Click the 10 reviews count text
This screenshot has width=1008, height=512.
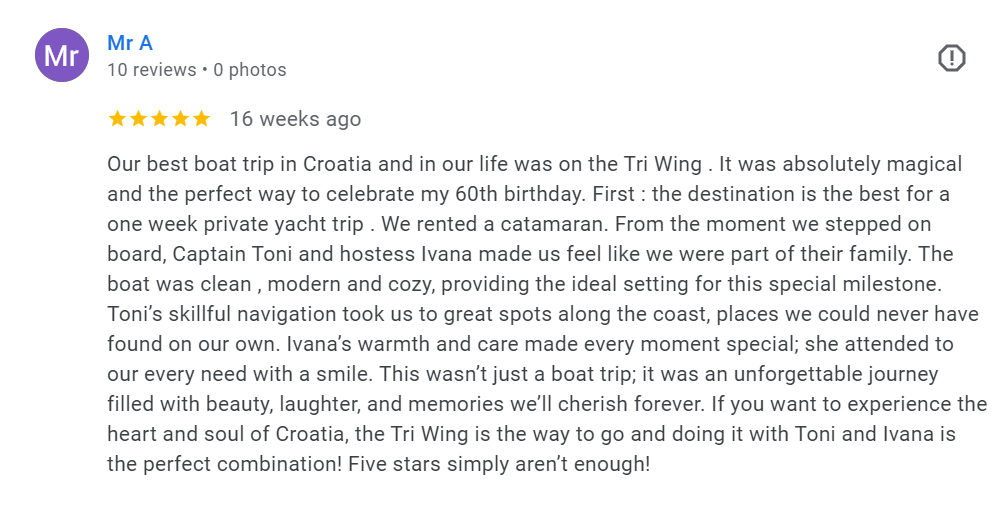pos(151,70)
